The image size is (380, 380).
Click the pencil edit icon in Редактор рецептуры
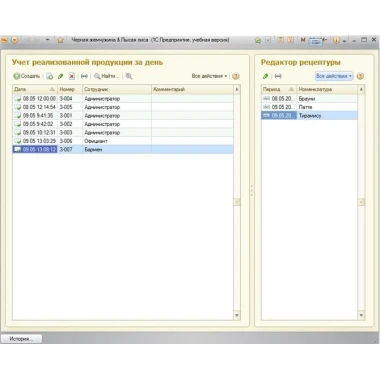pyautogui.click(x=266, y=76)
